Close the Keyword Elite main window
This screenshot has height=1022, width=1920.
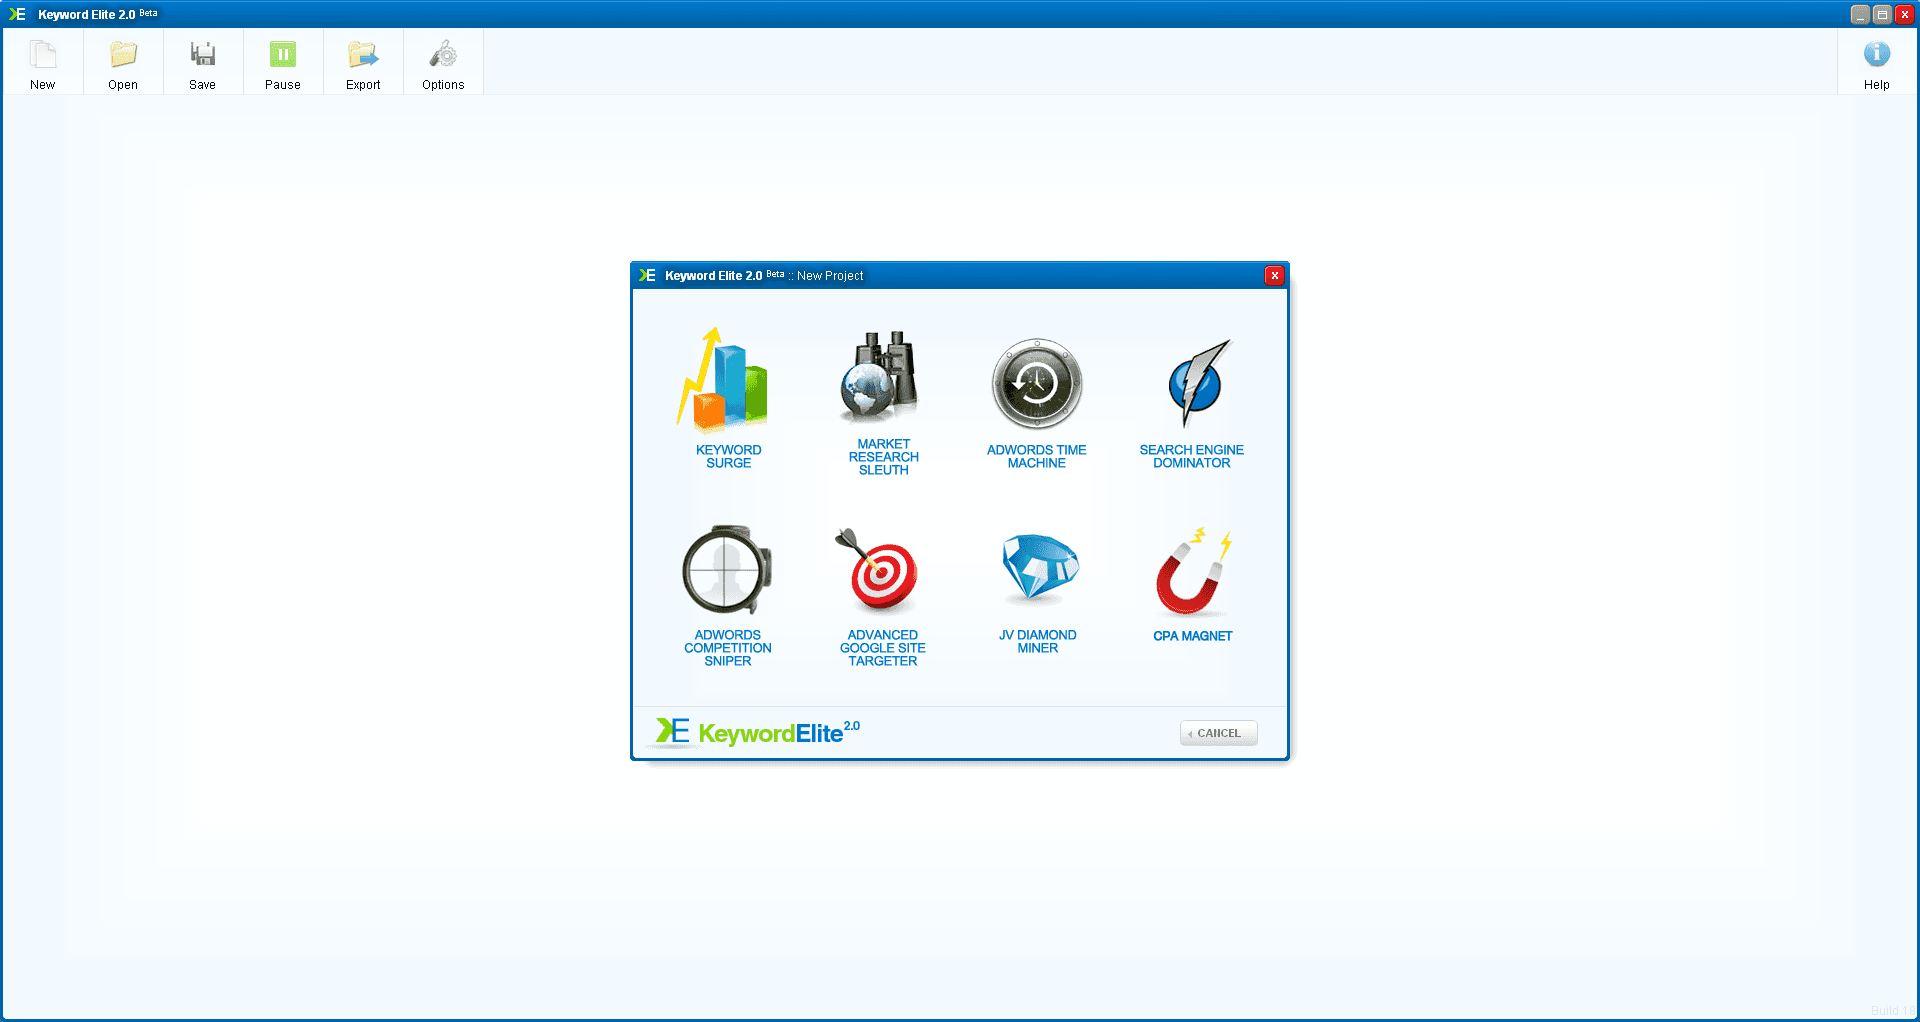point(1905,14)
